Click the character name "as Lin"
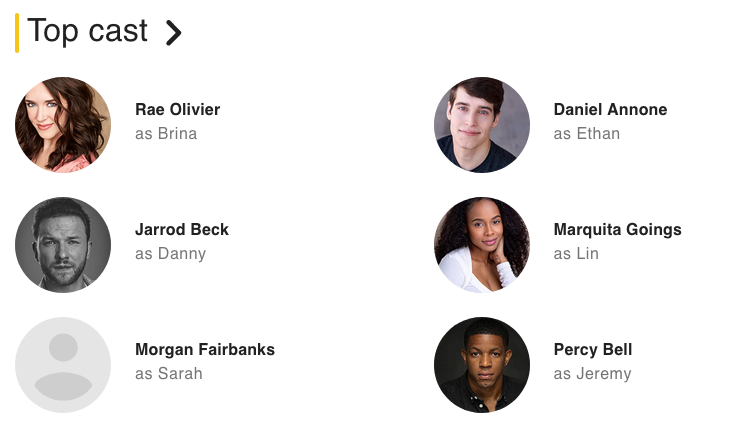734x431 pixels. coord(576,254)
